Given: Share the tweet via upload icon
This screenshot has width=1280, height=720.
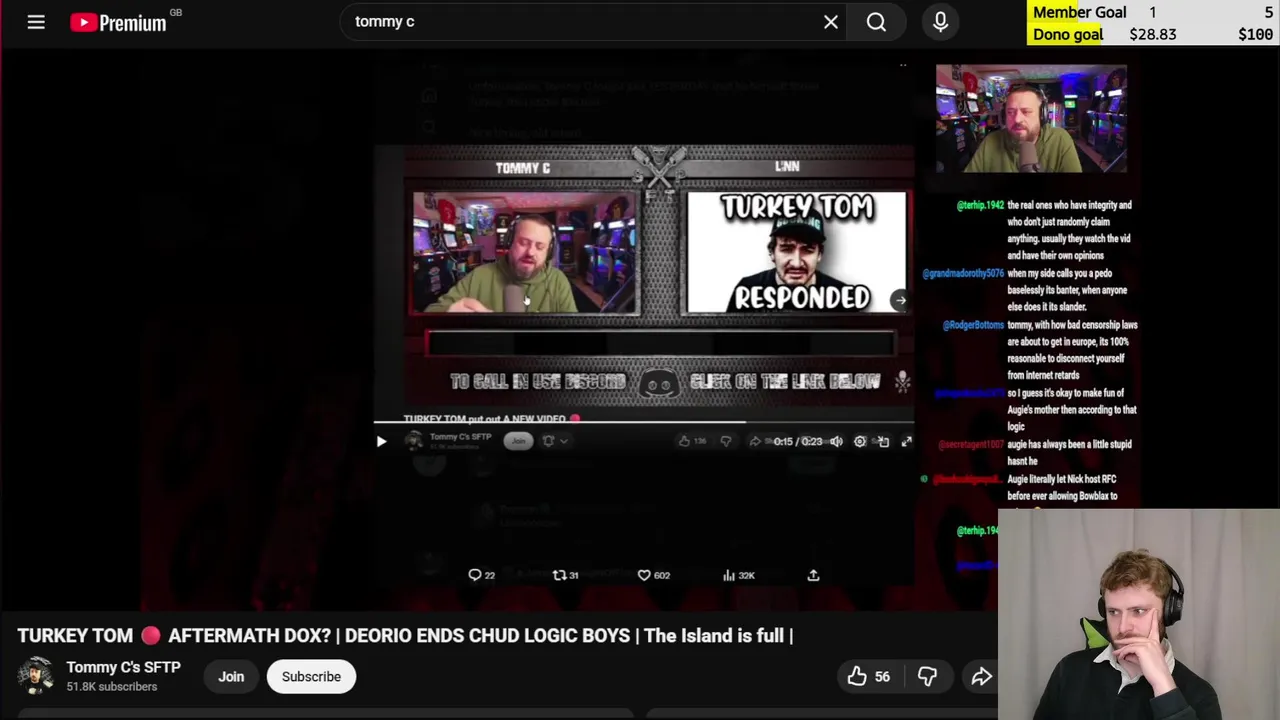Looking at the screenshot, I should point(813,575).
